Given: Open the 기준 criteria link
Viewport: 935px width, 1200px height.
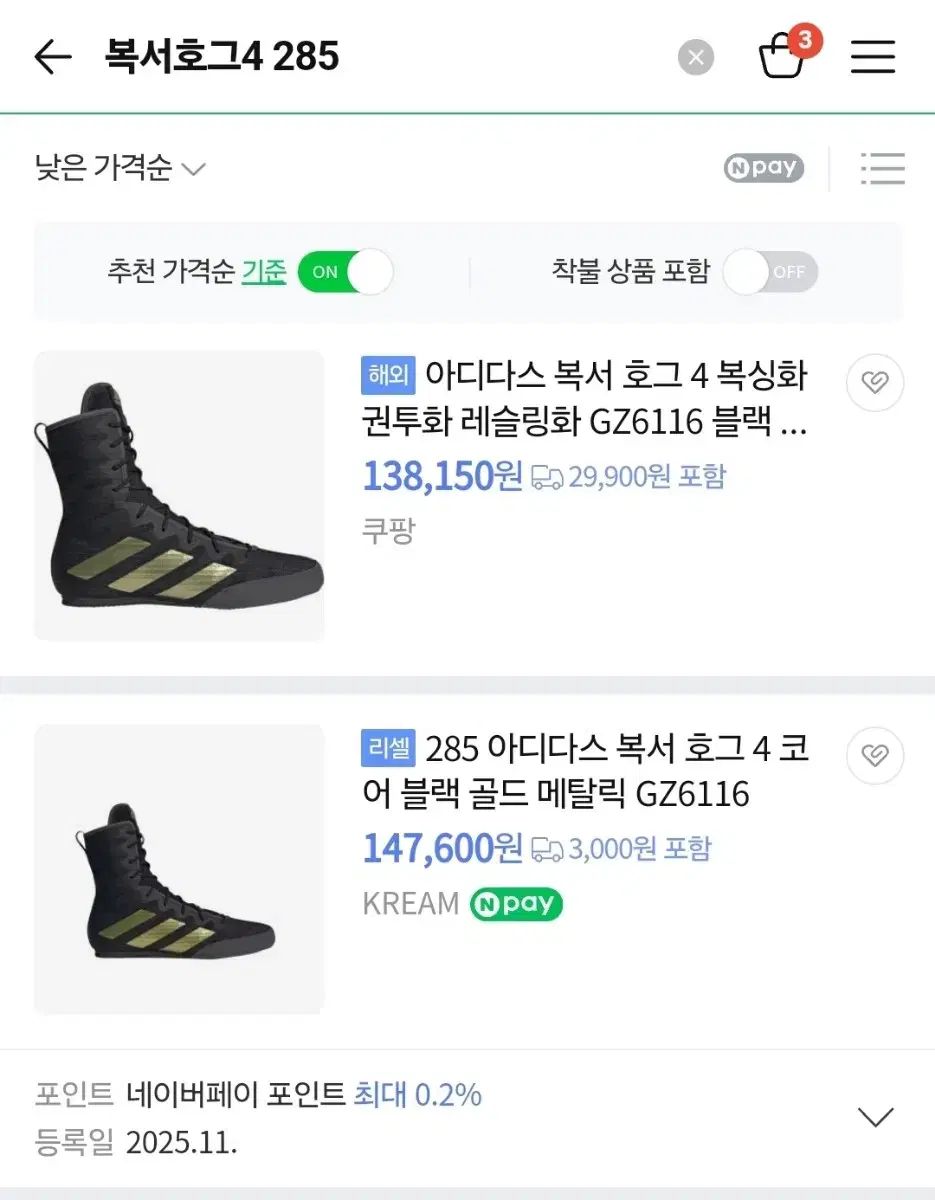Looking at the screenshot, I should pos(264,271).
